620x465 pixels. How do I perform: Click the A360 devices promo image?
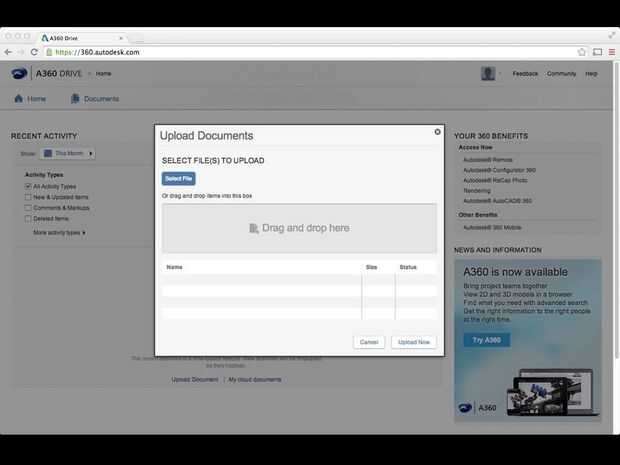[x=553, y=391]
